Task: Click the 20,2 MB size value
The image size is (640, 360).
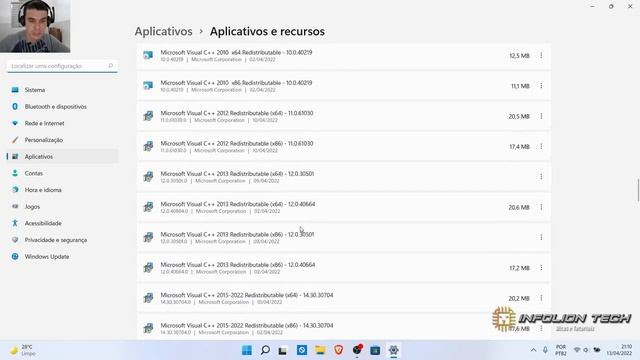Action: (x=519, y=299)
